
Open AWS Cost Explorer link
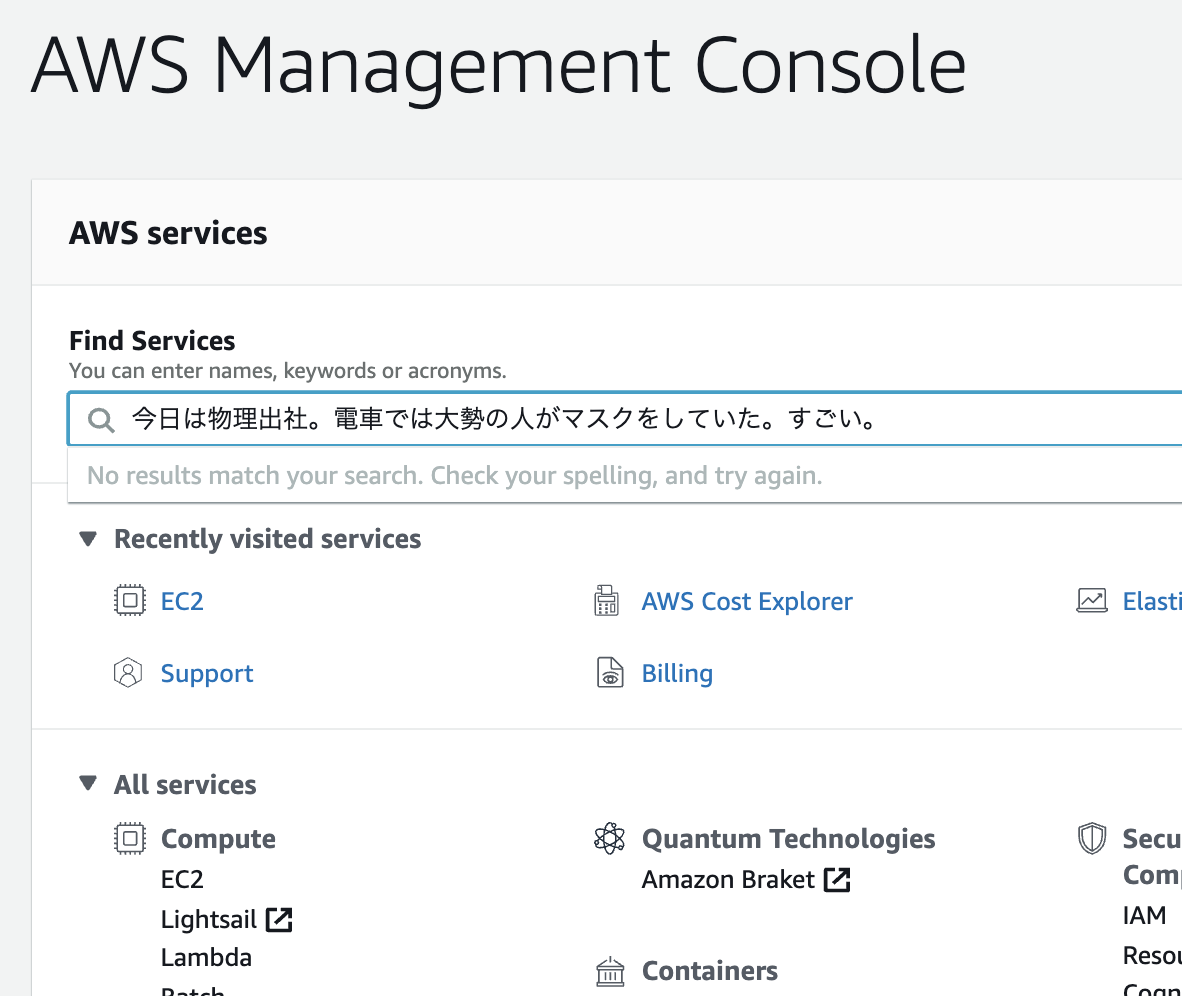[x=747, y=601]
